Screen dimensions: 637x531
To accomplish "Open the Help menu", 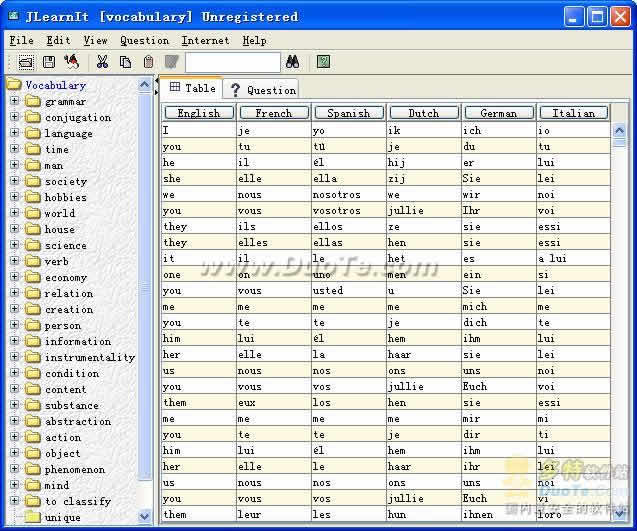I will coord(255,41).
